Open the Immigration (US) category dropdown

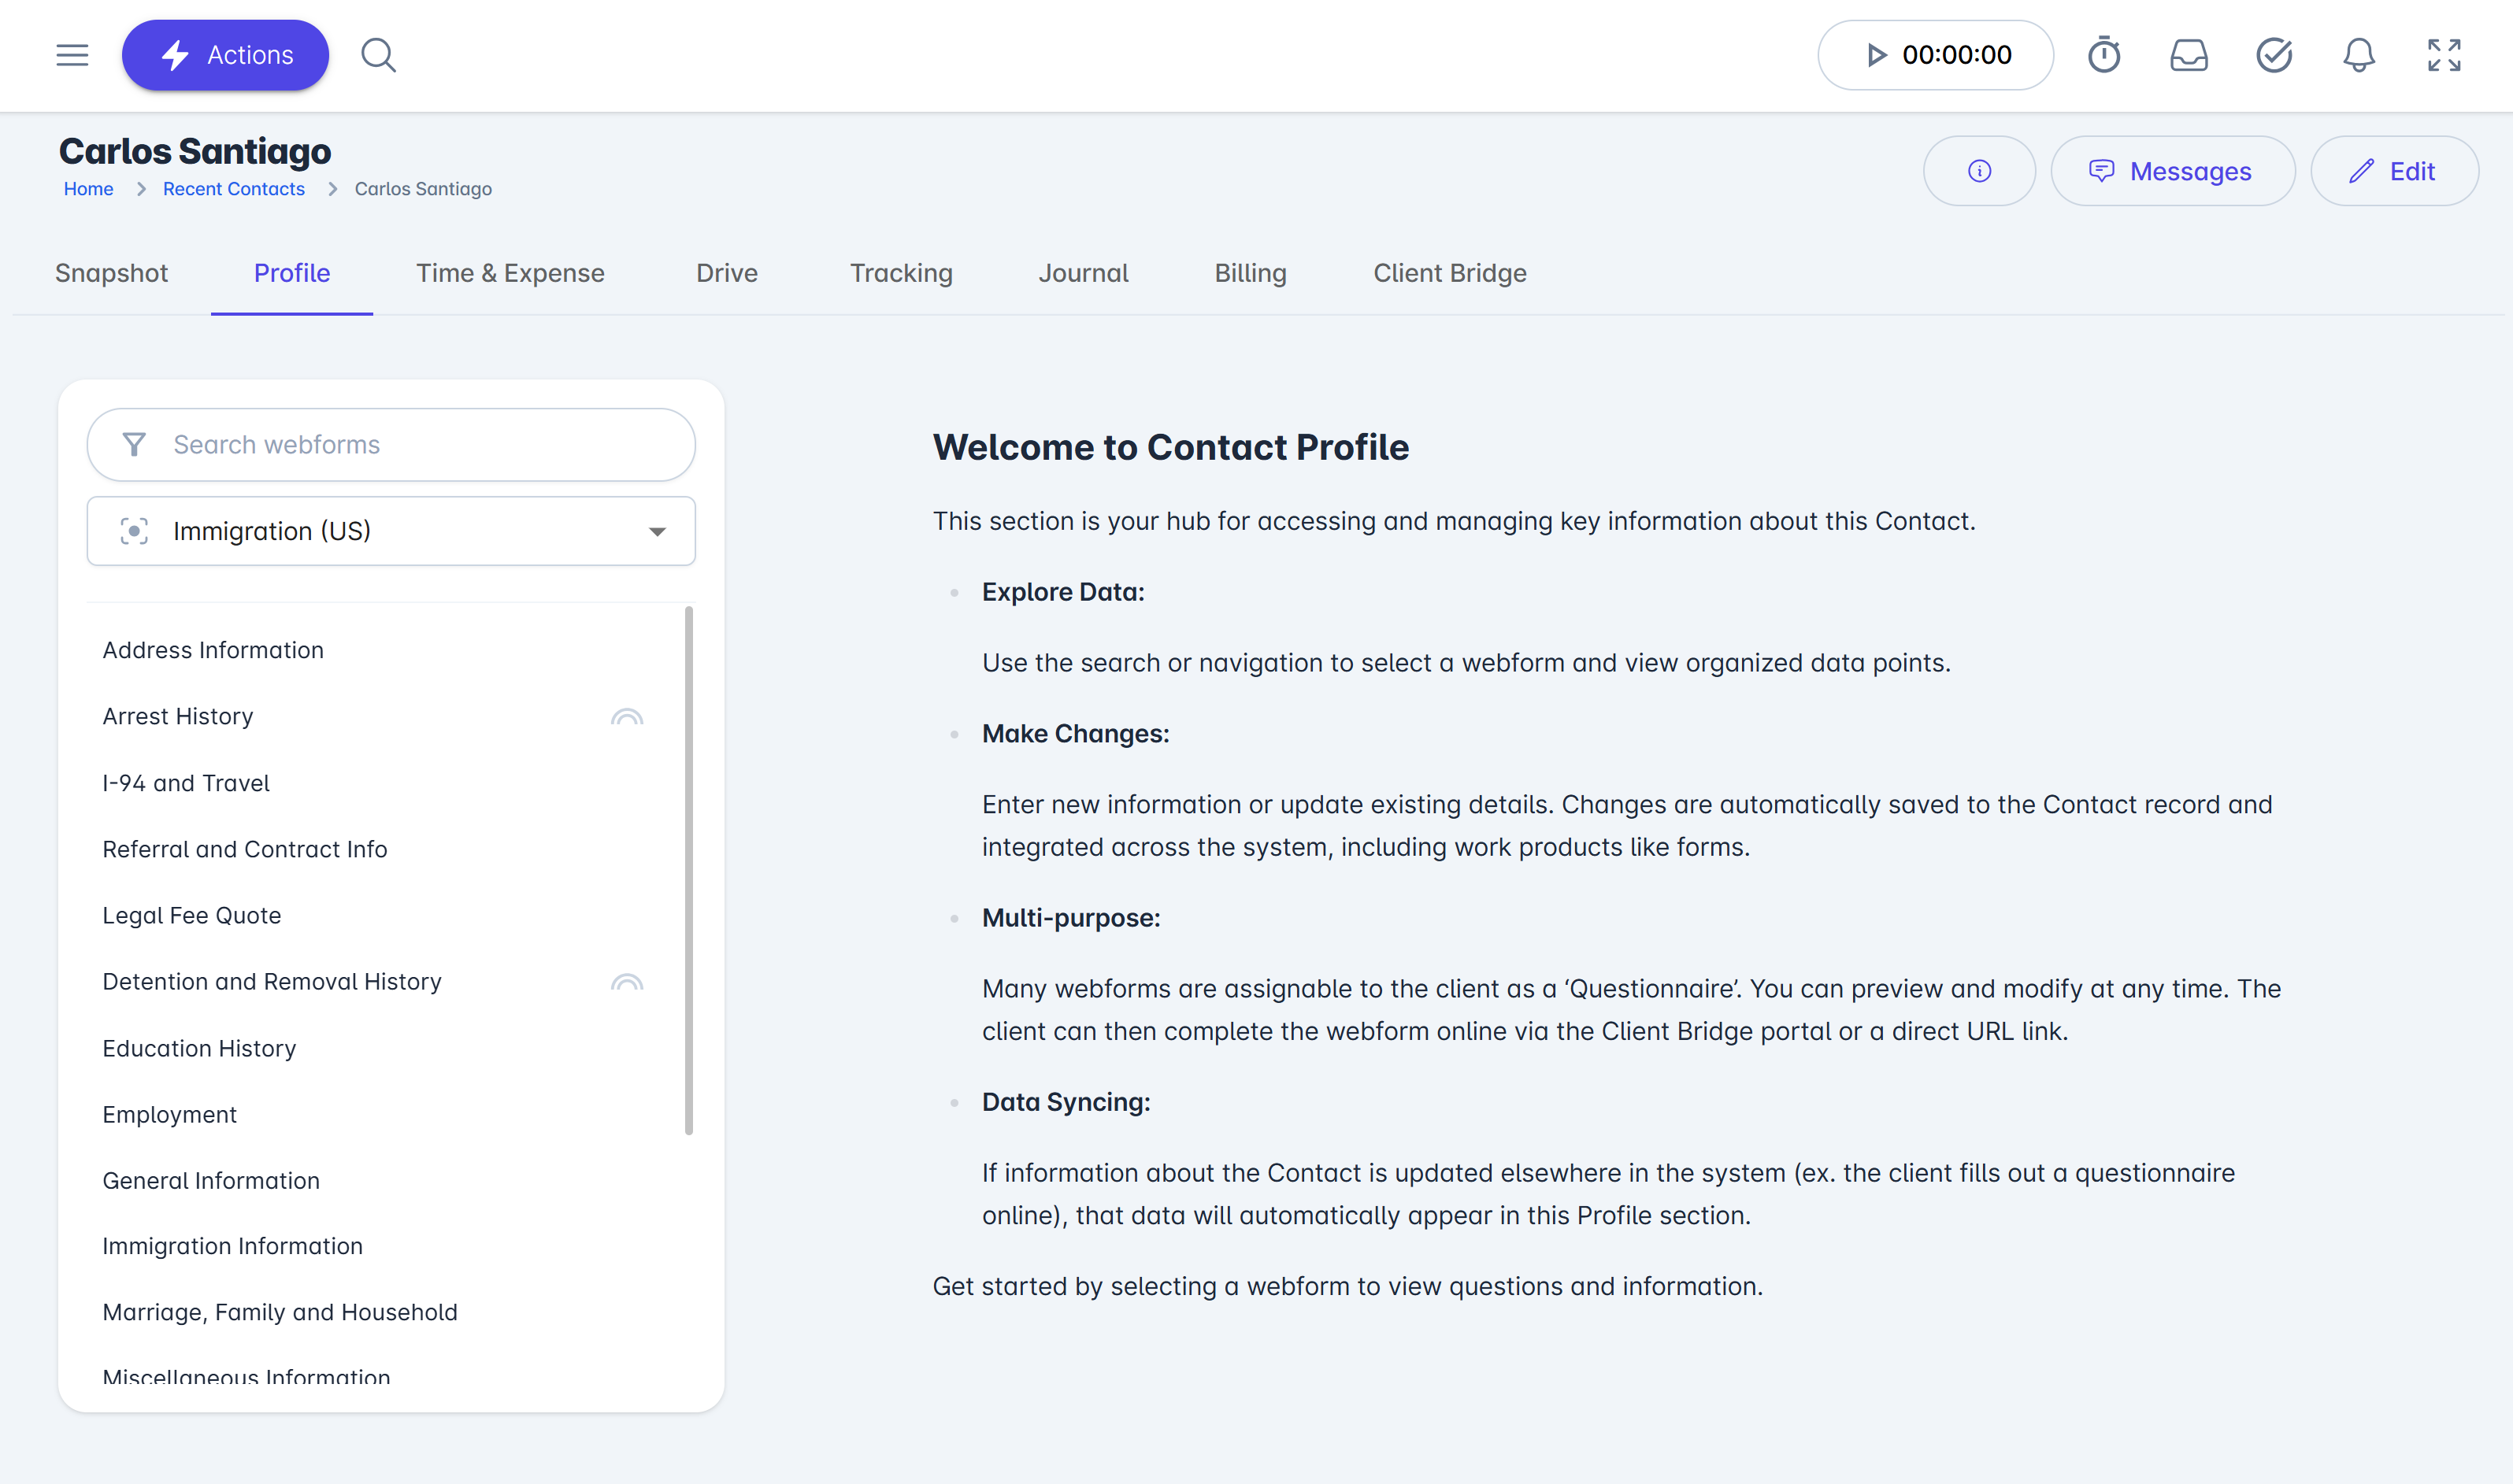(391, 531)
